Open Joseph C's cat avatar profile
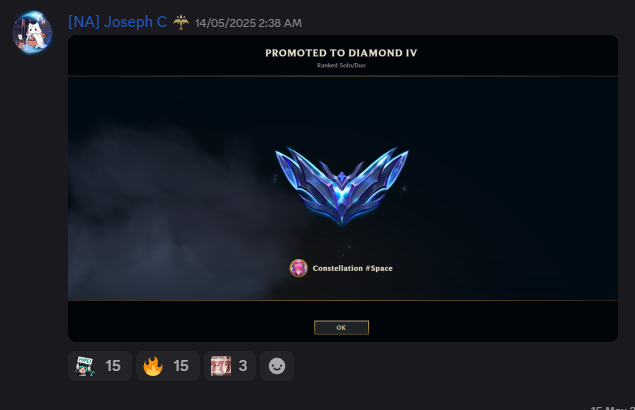The image size is (635, 410). (x=32, y=32)
